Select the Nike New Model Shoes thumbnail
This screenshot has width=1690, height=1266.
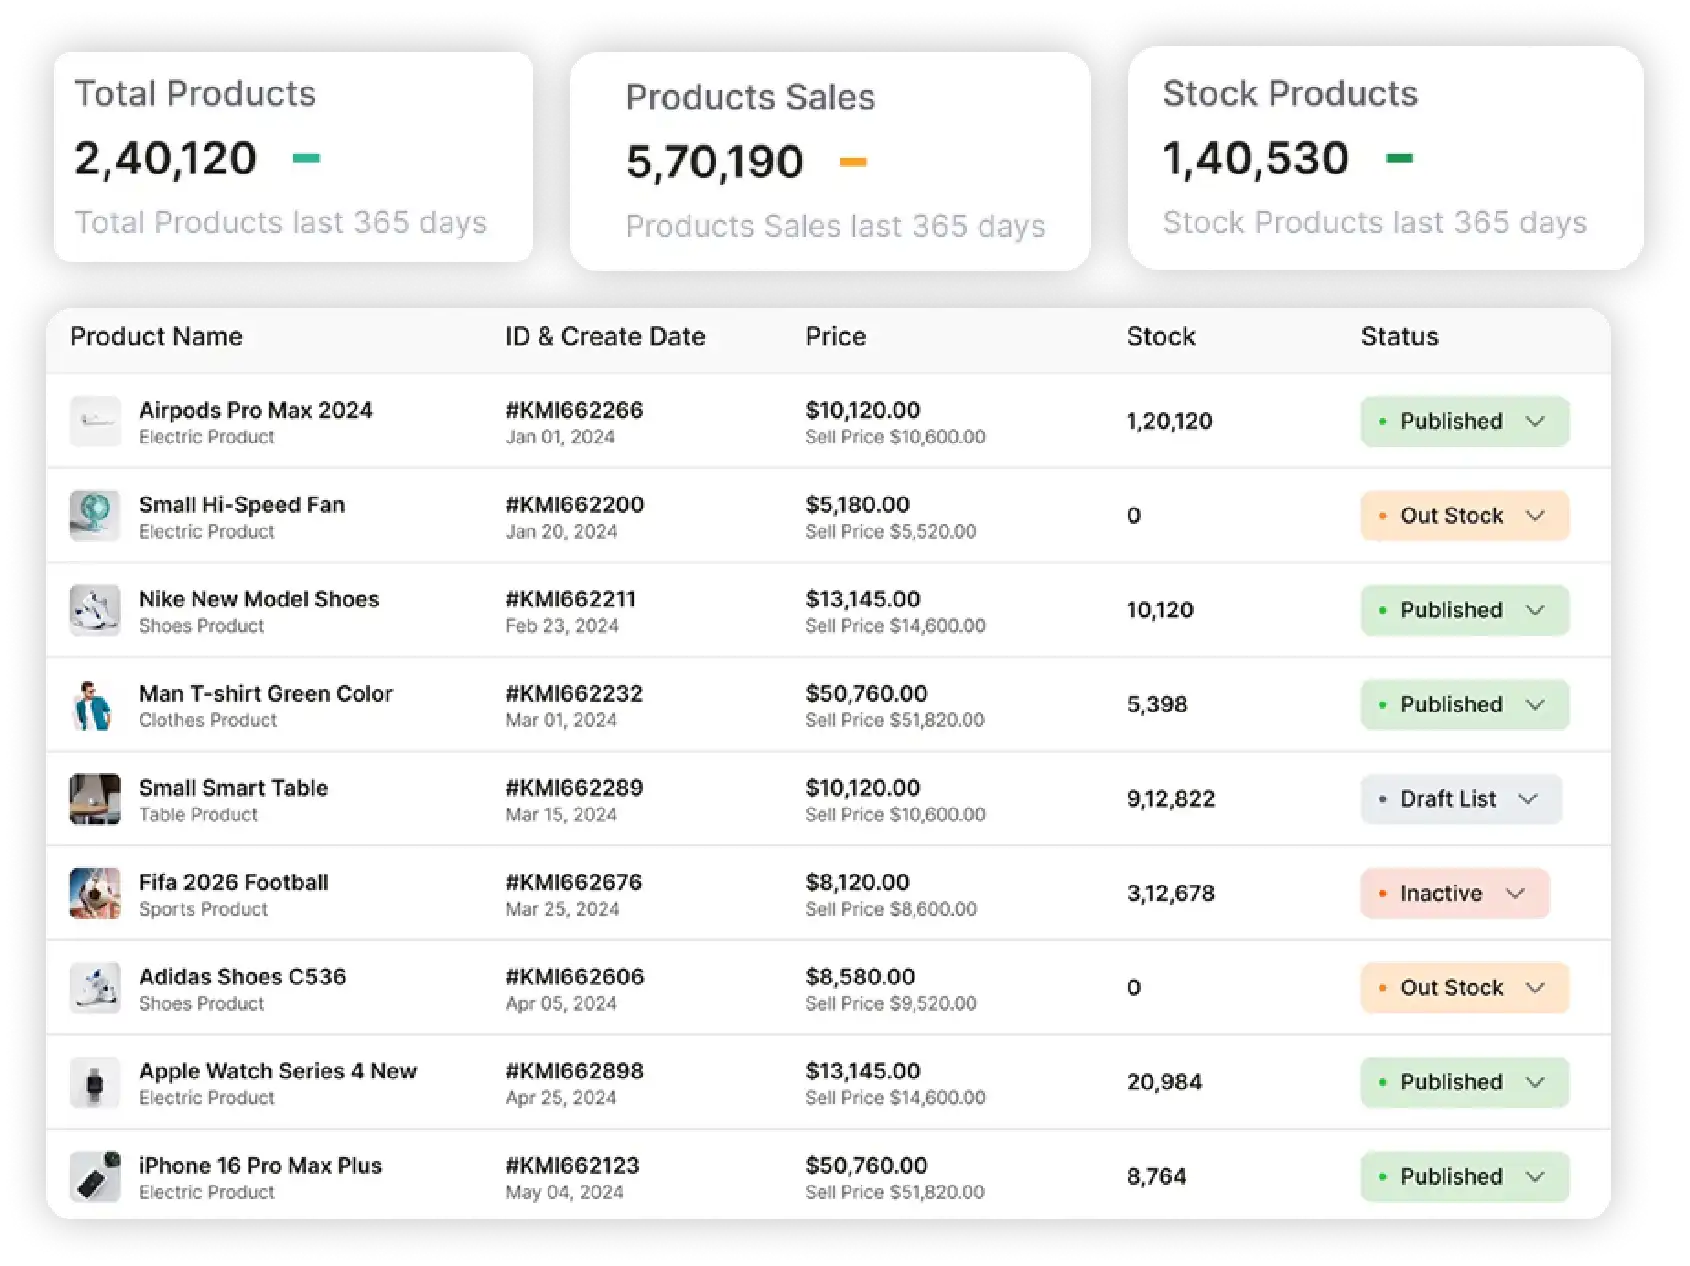tap(95, 611)
